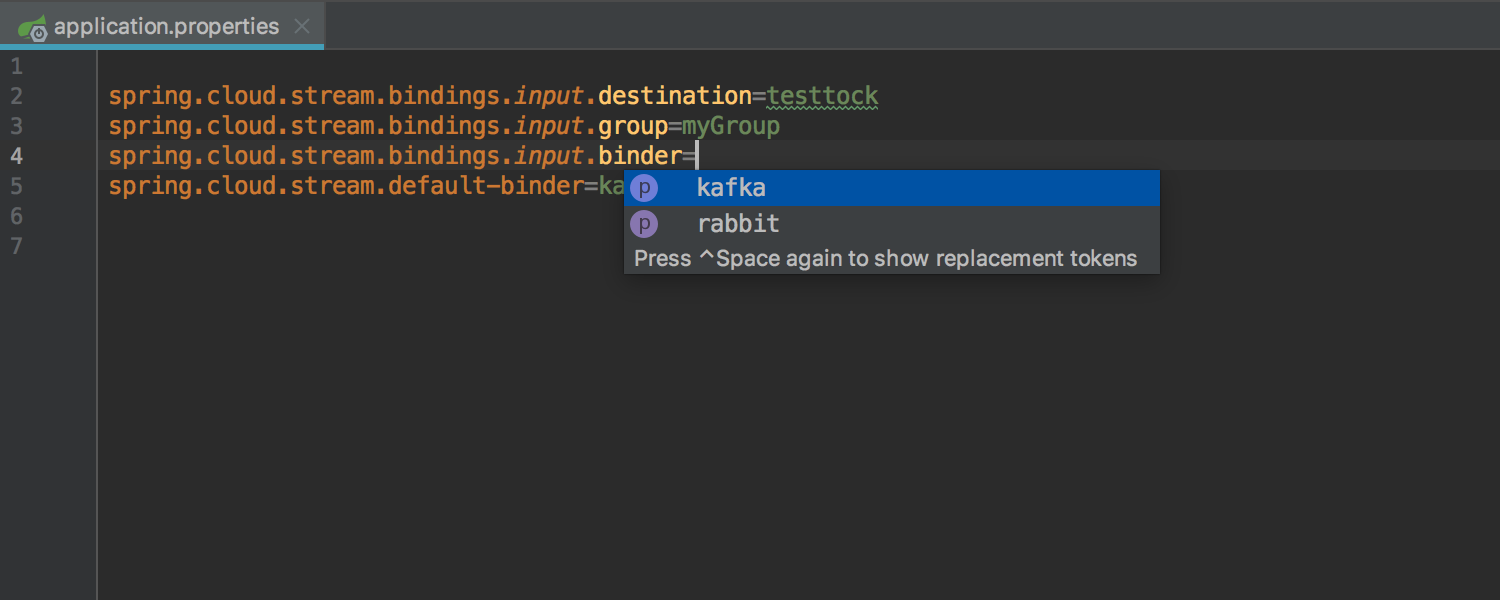Click line number 6 in the gutter

point(16,216)
